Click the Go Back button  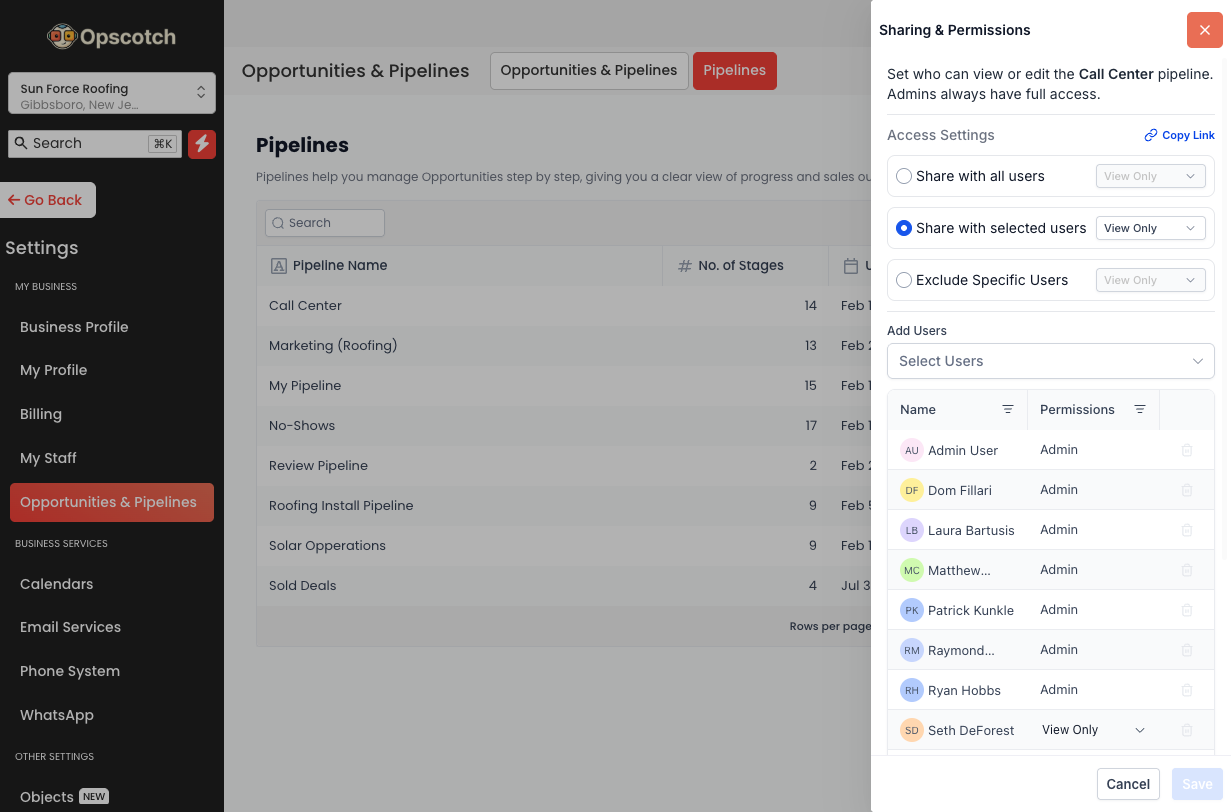(47, 200)
